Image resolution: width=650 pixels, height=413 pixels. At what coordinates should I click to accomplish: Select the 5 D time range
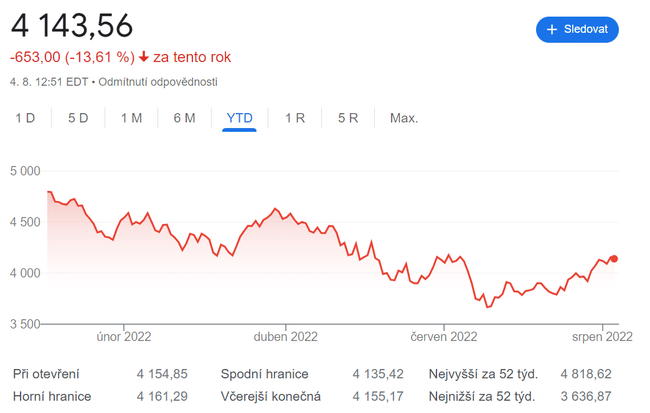(x=78, y=118)
